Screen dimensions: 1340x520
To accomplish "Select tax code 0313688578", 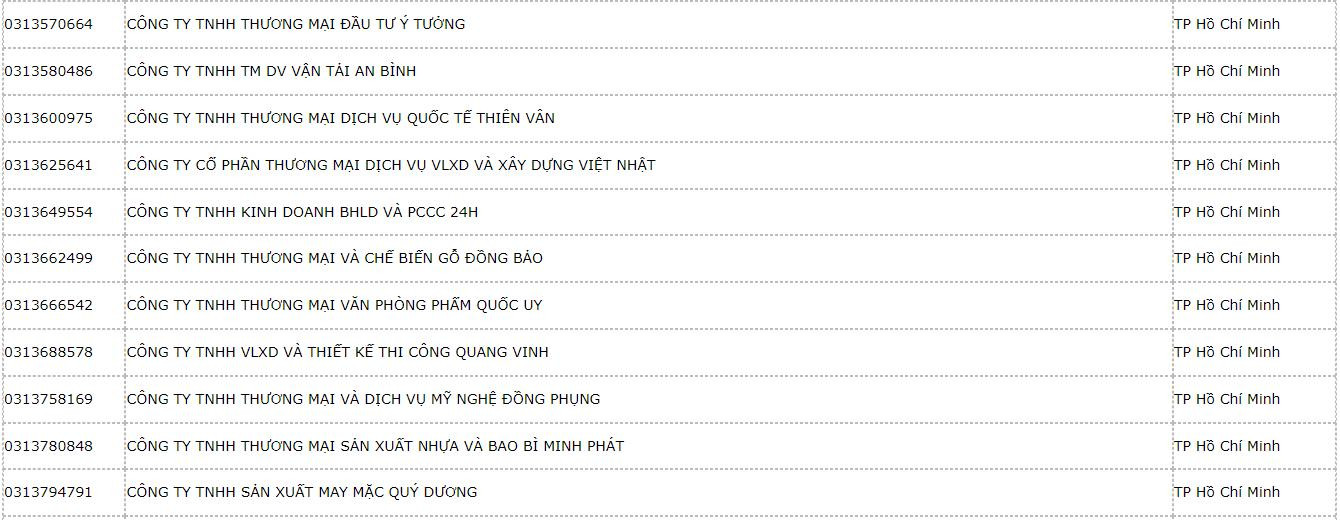I will point(48,352).
